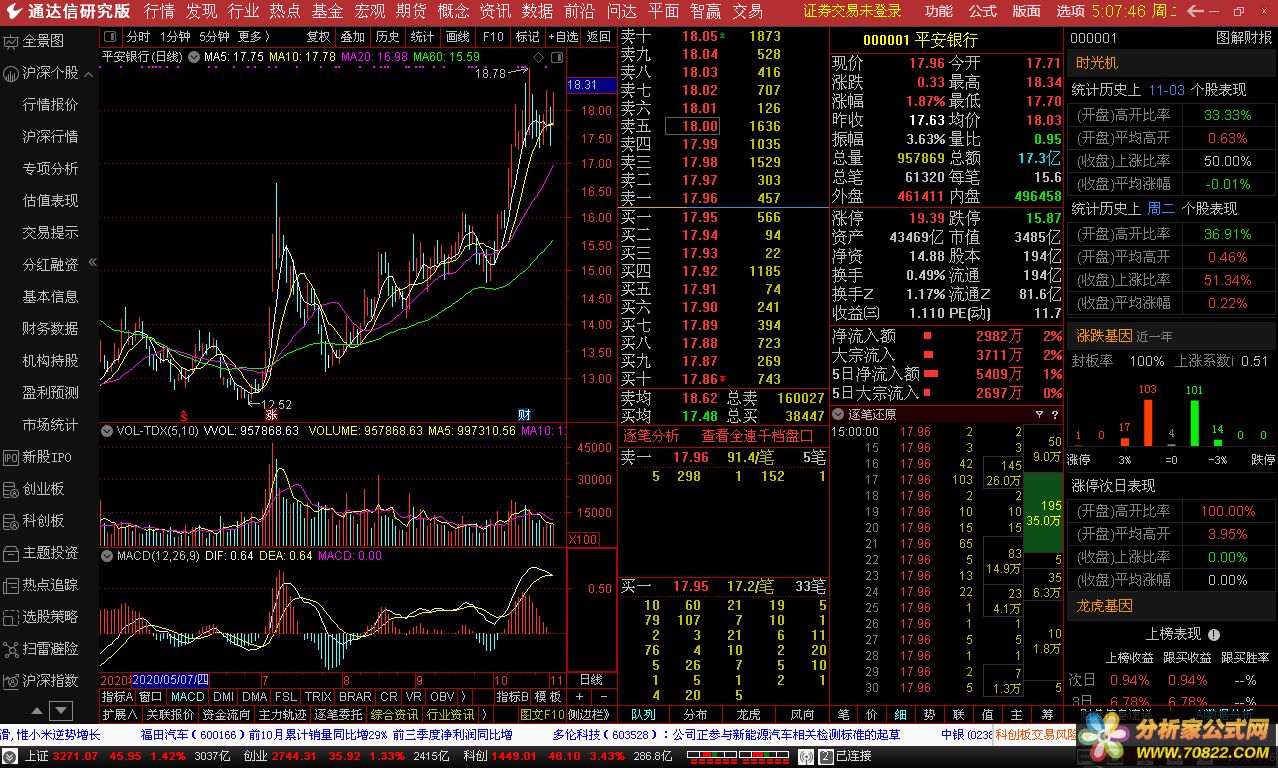Open the 行情 menu
The image size is (1278, 768).
[159, 11]
